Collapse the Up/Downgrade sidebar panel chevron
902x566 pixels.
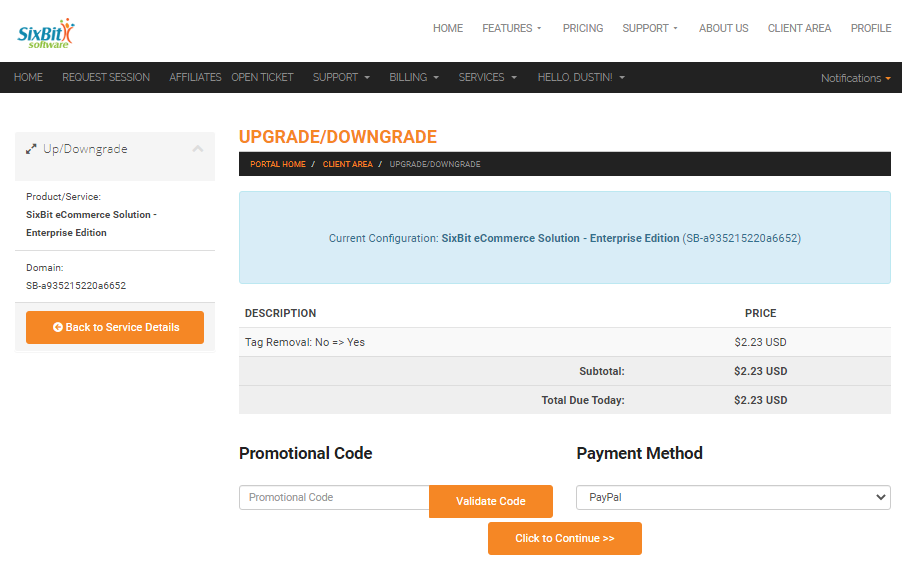coord(198,149)
